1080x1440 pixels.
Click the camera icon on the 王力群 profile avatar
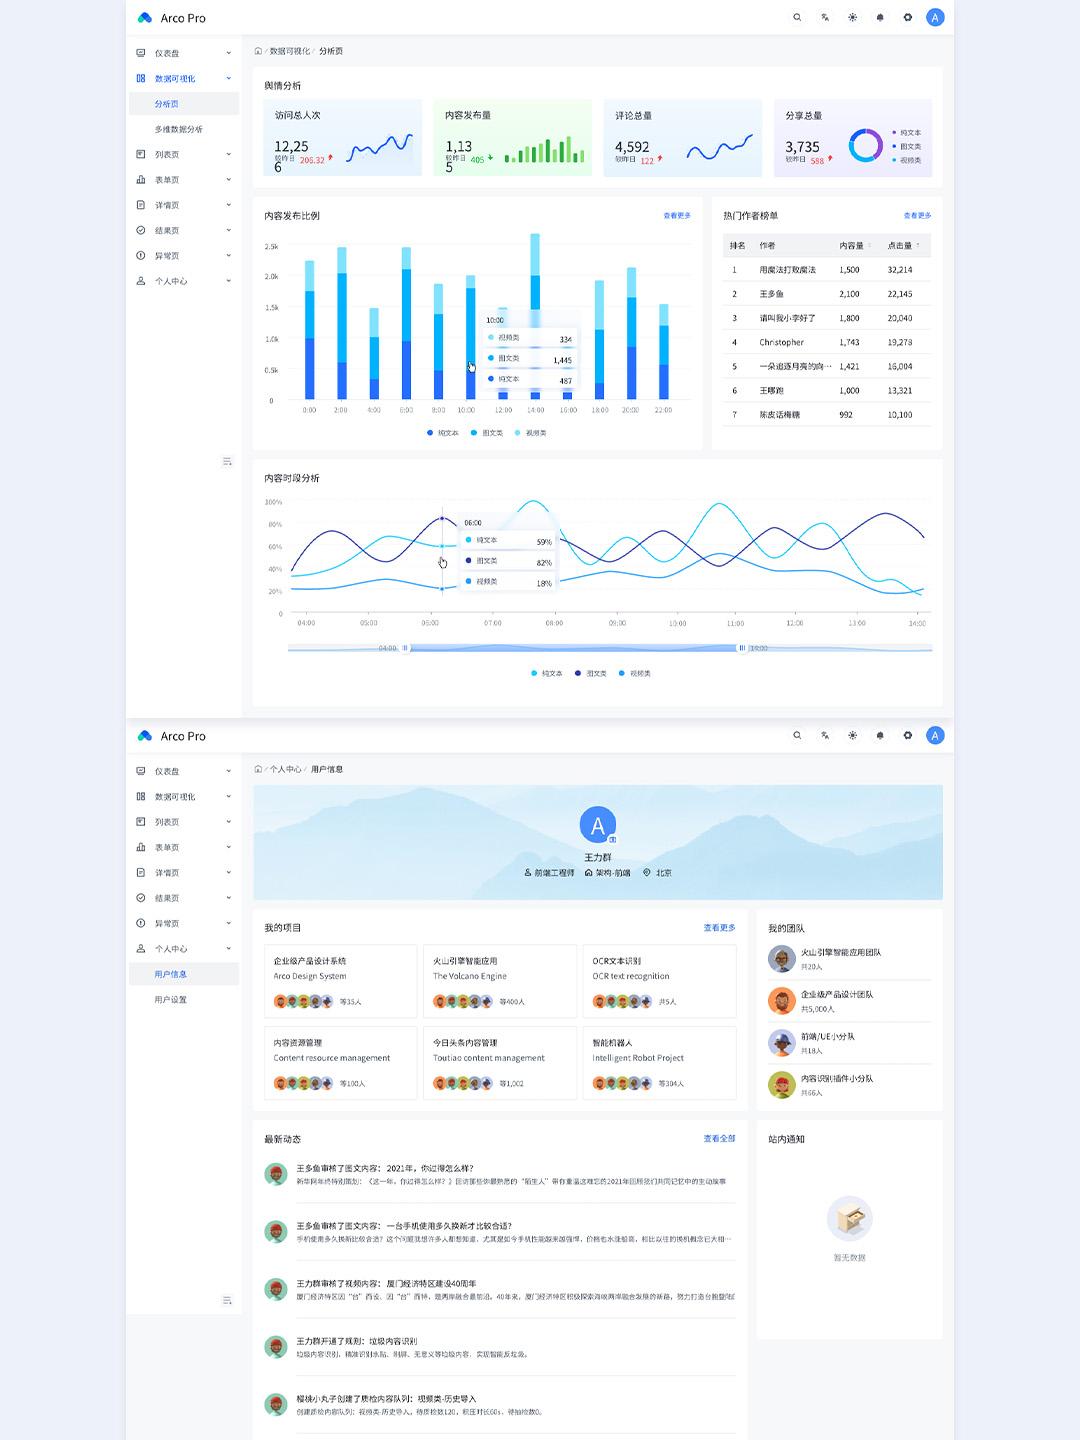(x=612, y=839)
